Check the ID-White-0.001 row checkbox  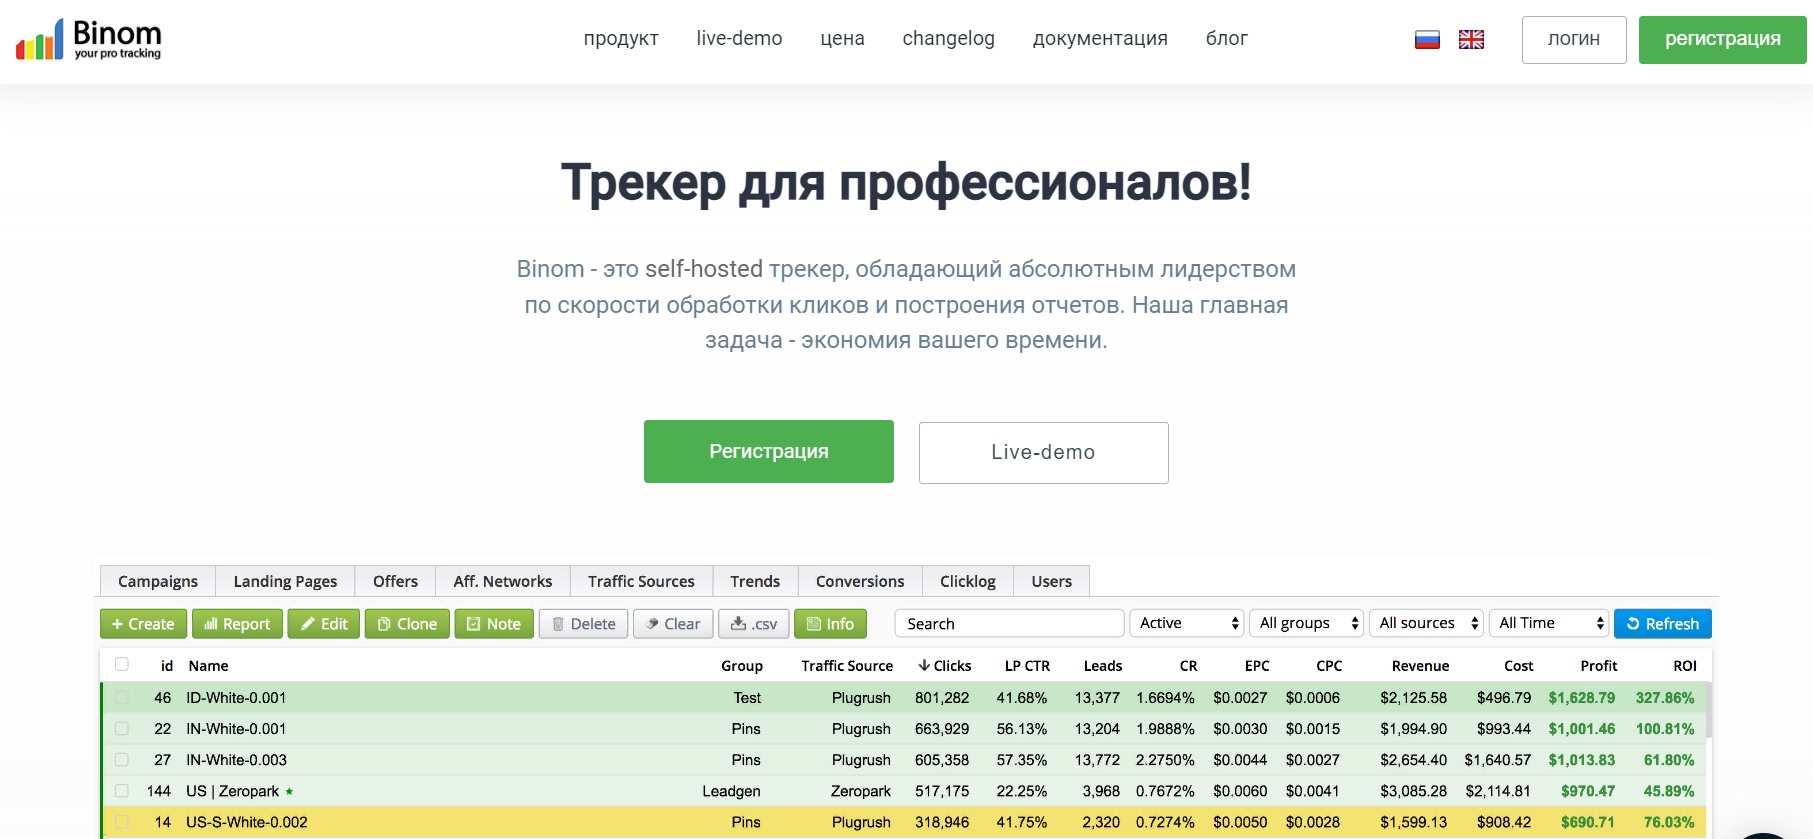pos(122,697)
